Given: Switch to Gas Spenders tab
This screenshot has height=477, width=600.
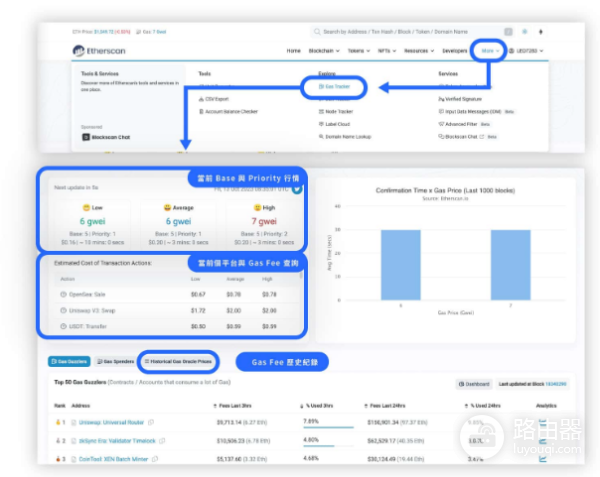Looking at the screenshot, I should (x=116, y=361).
